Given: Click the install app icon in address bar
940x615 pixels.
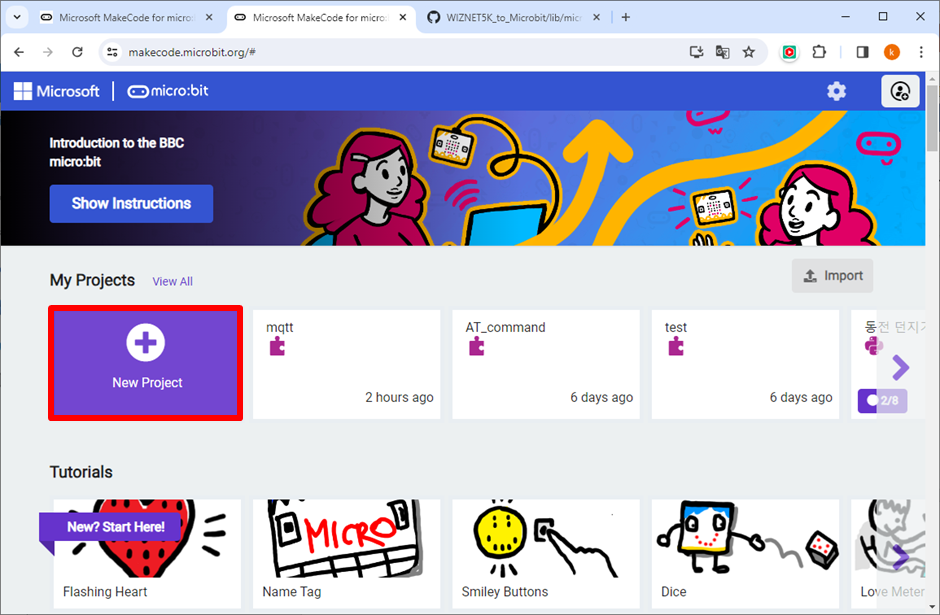Looking at the screenshot, I should point(696,52).
